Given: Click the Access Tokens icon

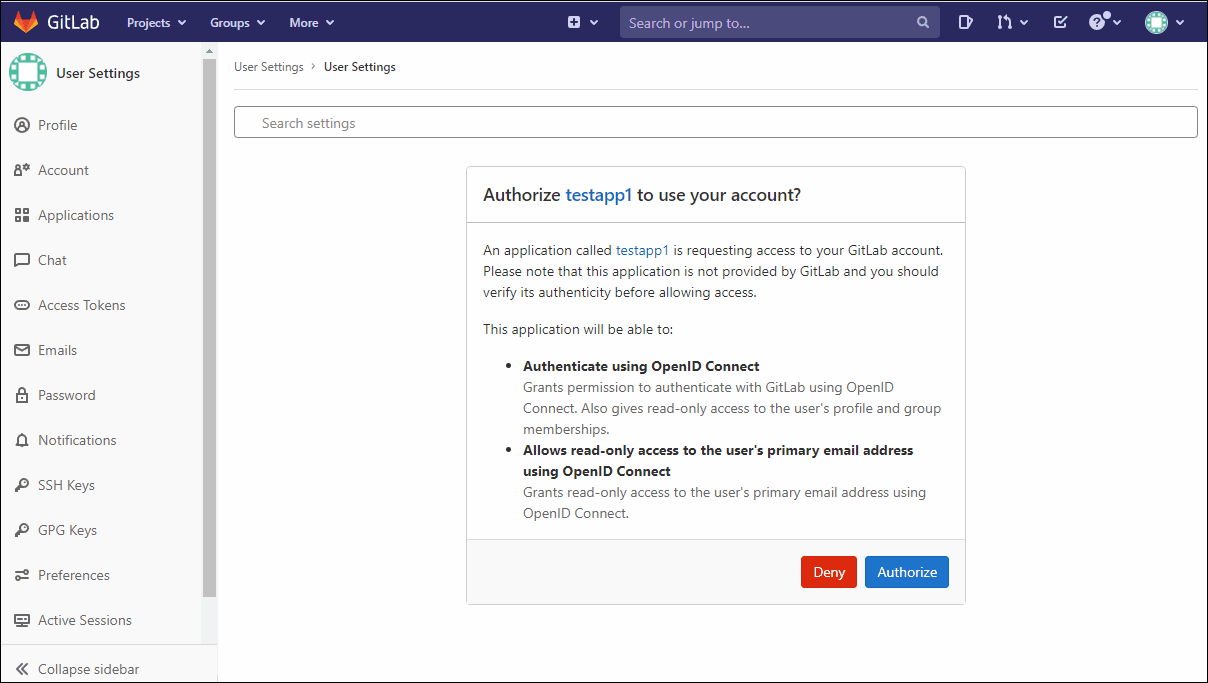Looking at the screenshot, I should (22, 305).
